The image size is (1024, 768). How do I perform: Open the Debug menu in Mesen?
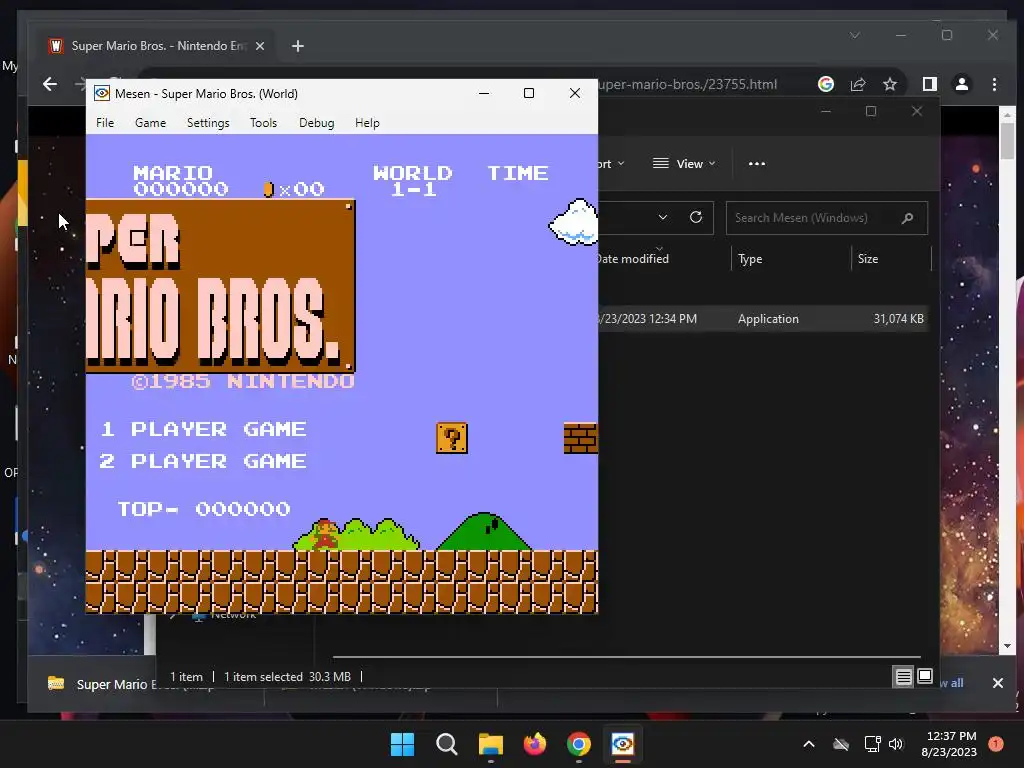pyautogui.click(x=316, y=123)
